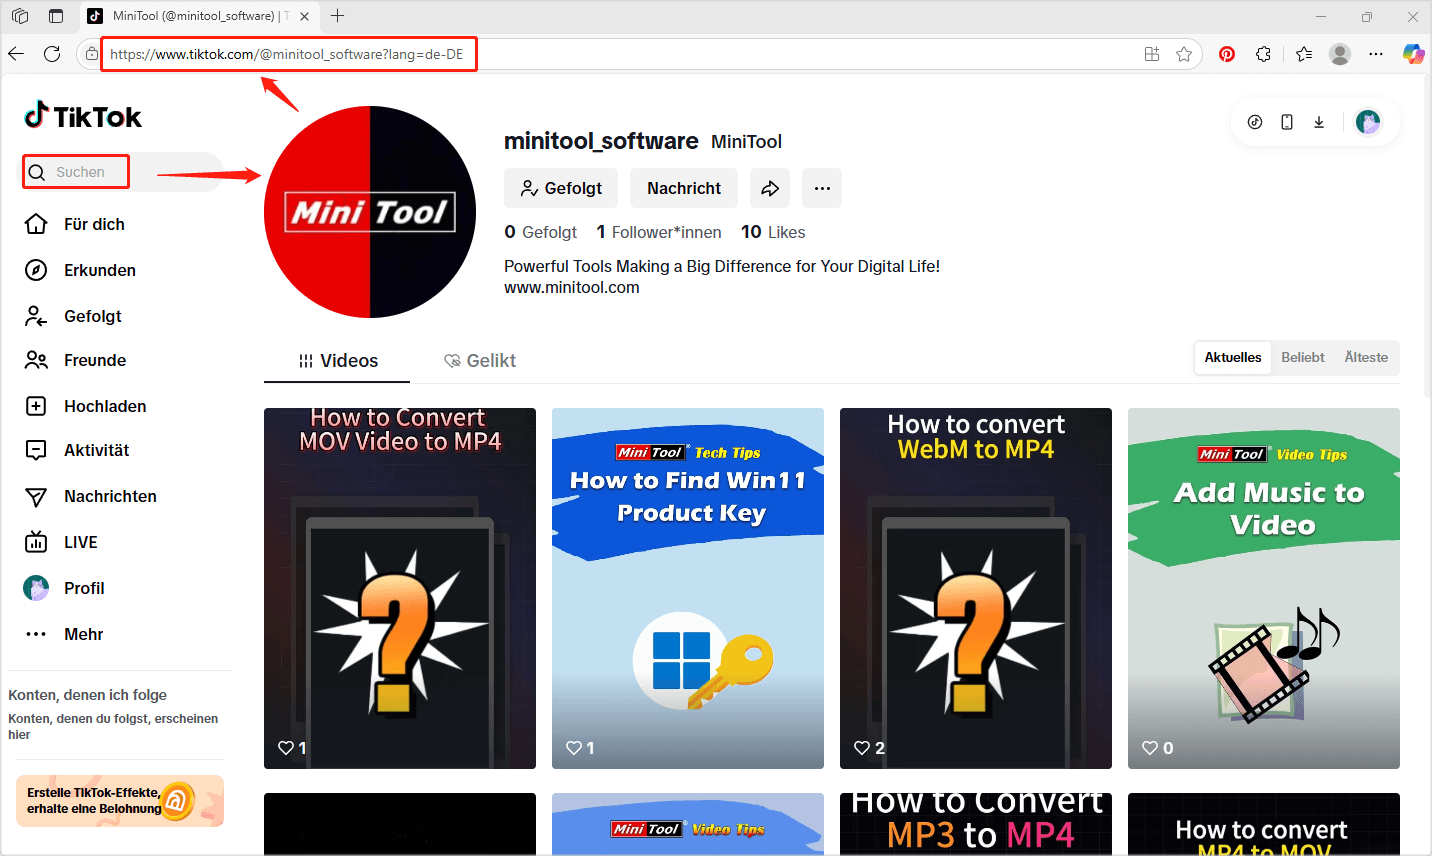Open 'How to convert WebM to MP4' video
Viewport: 1432px width, 856px height.
click(x=976, y=588)
